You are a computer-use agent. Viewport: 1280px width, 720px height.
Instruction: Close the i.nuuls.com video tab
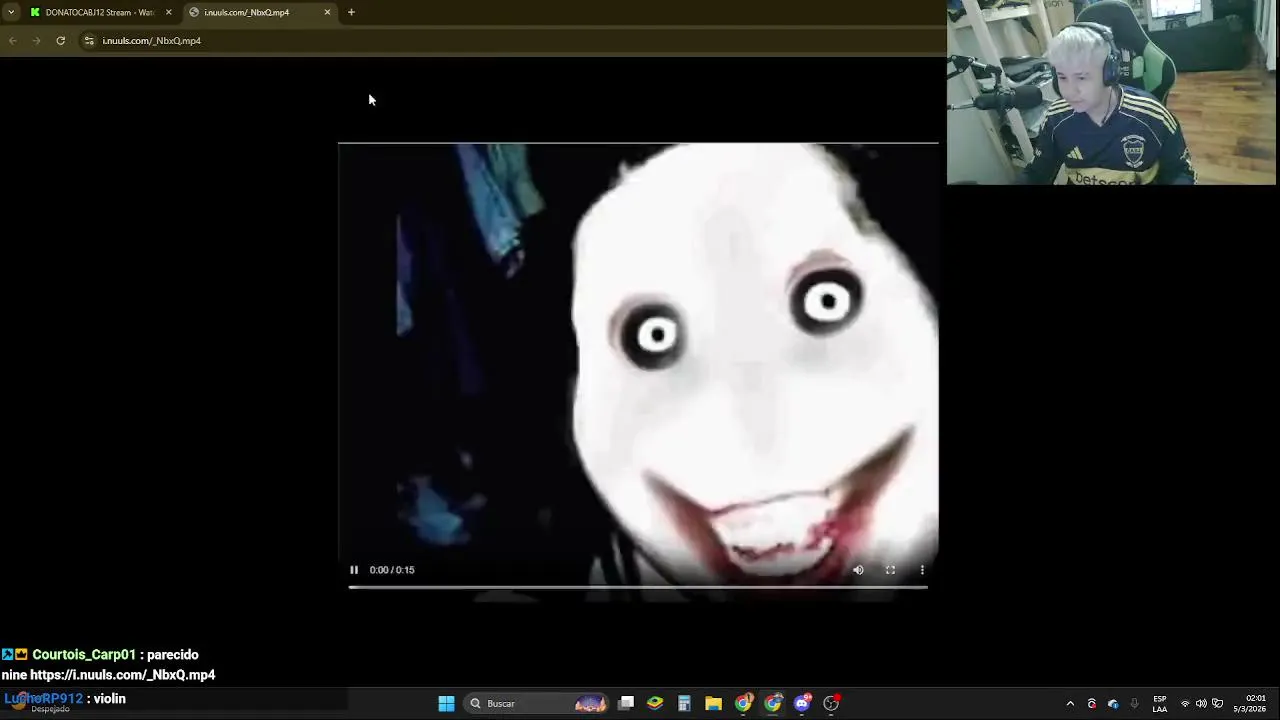pyautogui.click(x=327, y=12)
